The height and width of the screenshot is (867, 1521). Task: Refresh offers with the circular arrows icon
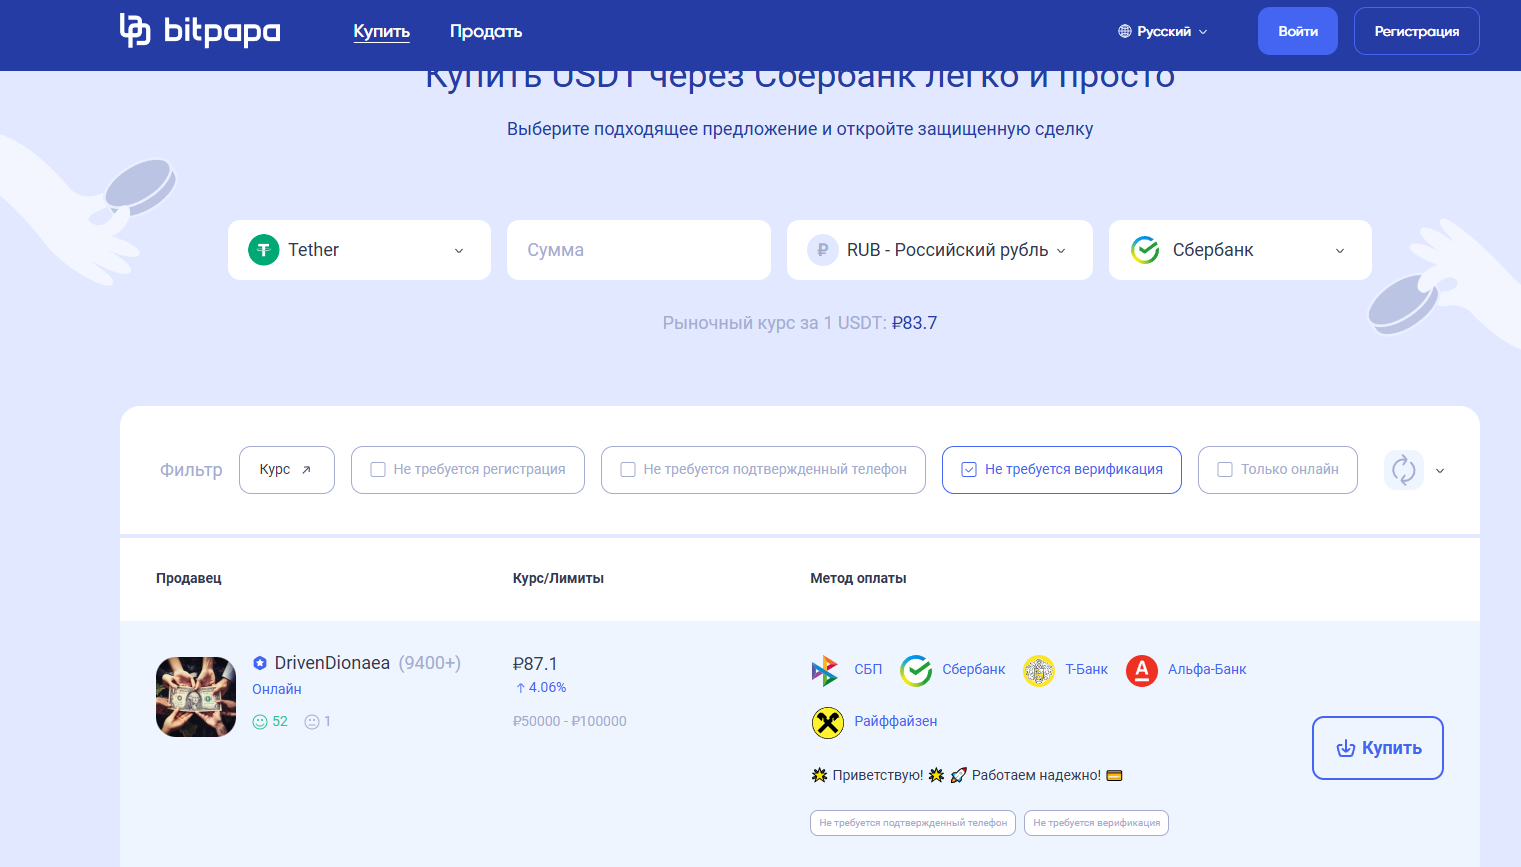pyautogui.click(x=1404, y=470)
